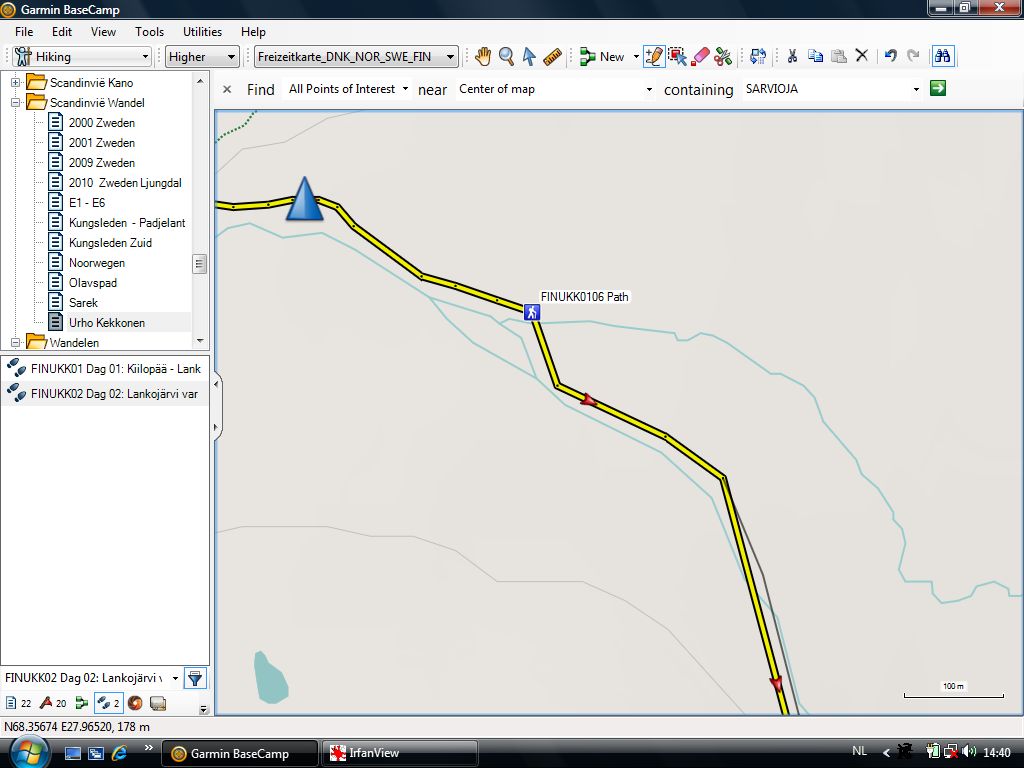Toggle the tracks filter showing 2
The height and width of the screenshot is (768, 1024).
pos(108,703)
